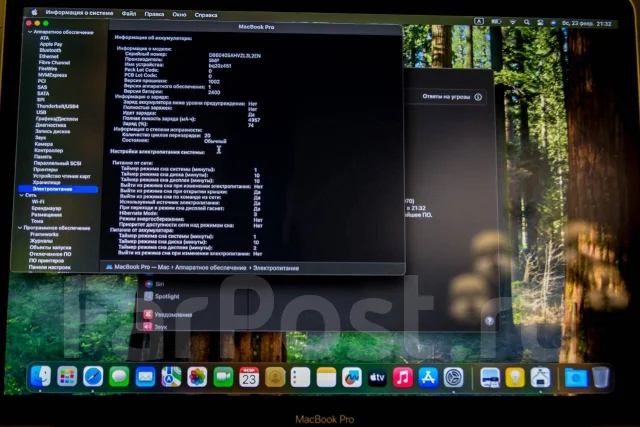The height and width of the screenshot is (427, 640).
Task: Open Siri in the Settings sidebar
Action: click(160, 284)
